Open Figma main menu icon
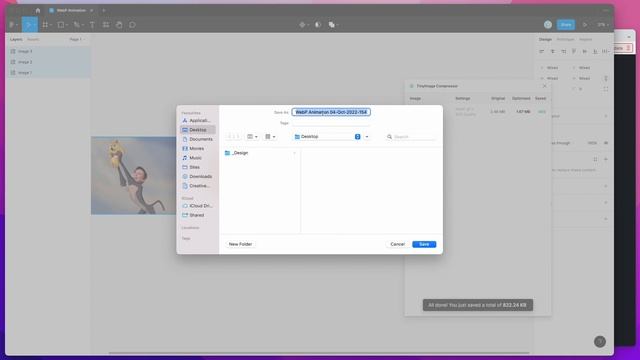Screen dimensions: 640x360 coord(13,25)
